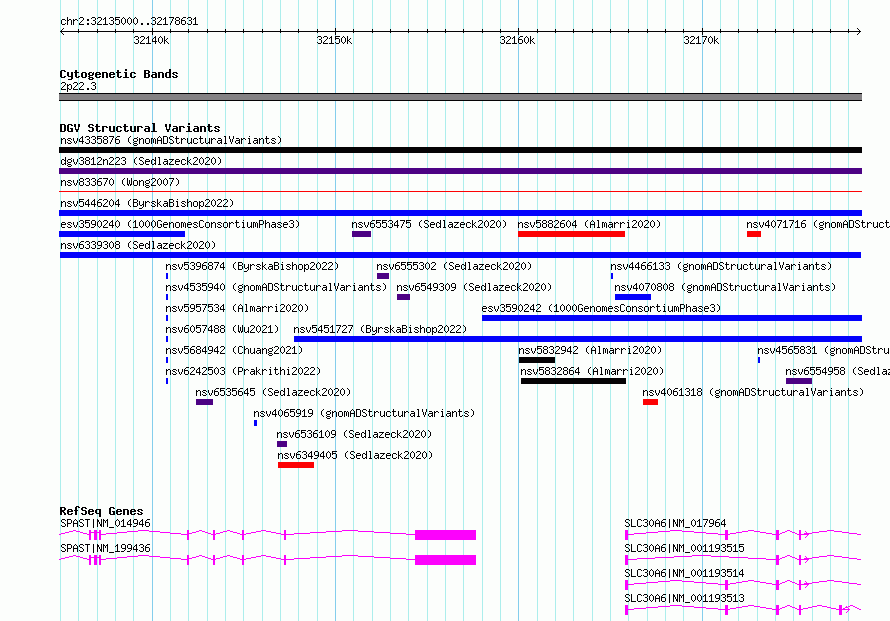Select the black nsv5832864 variant bar
The height and width of the screenshot is (621, 890).
click(x=573, y=381)
